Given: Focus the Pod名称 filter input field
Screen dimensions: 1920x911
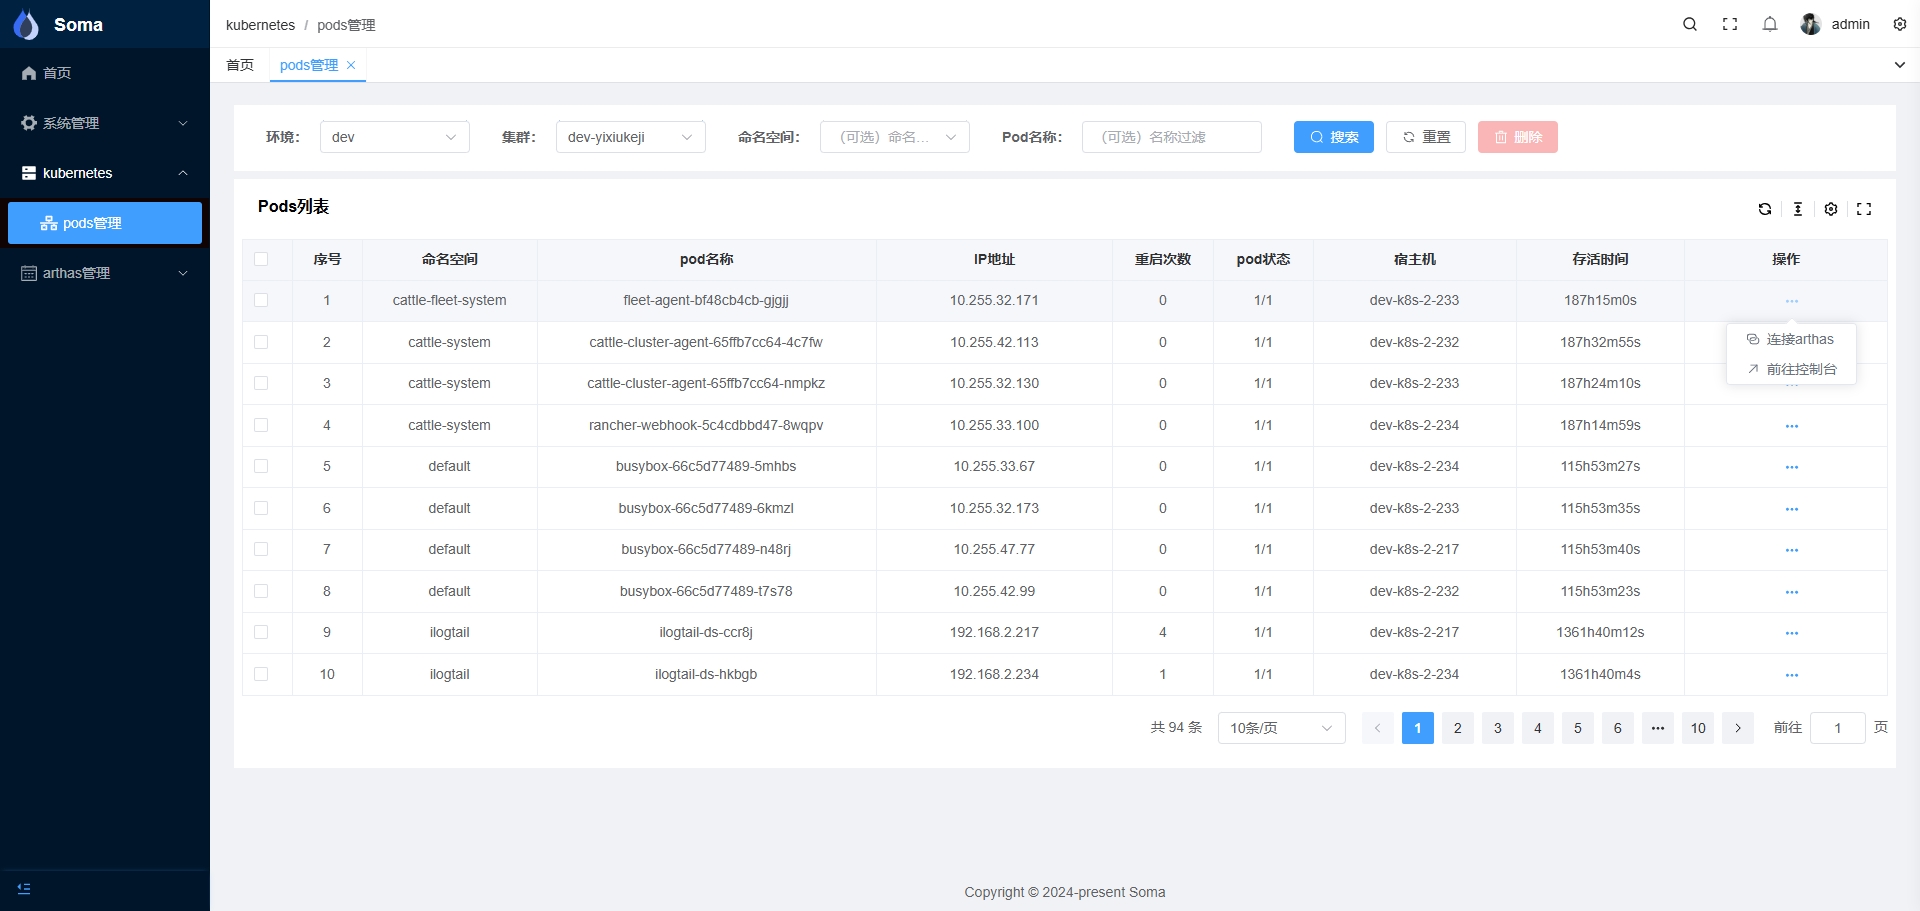Looking at the screenshot, I should [1171, 137].
